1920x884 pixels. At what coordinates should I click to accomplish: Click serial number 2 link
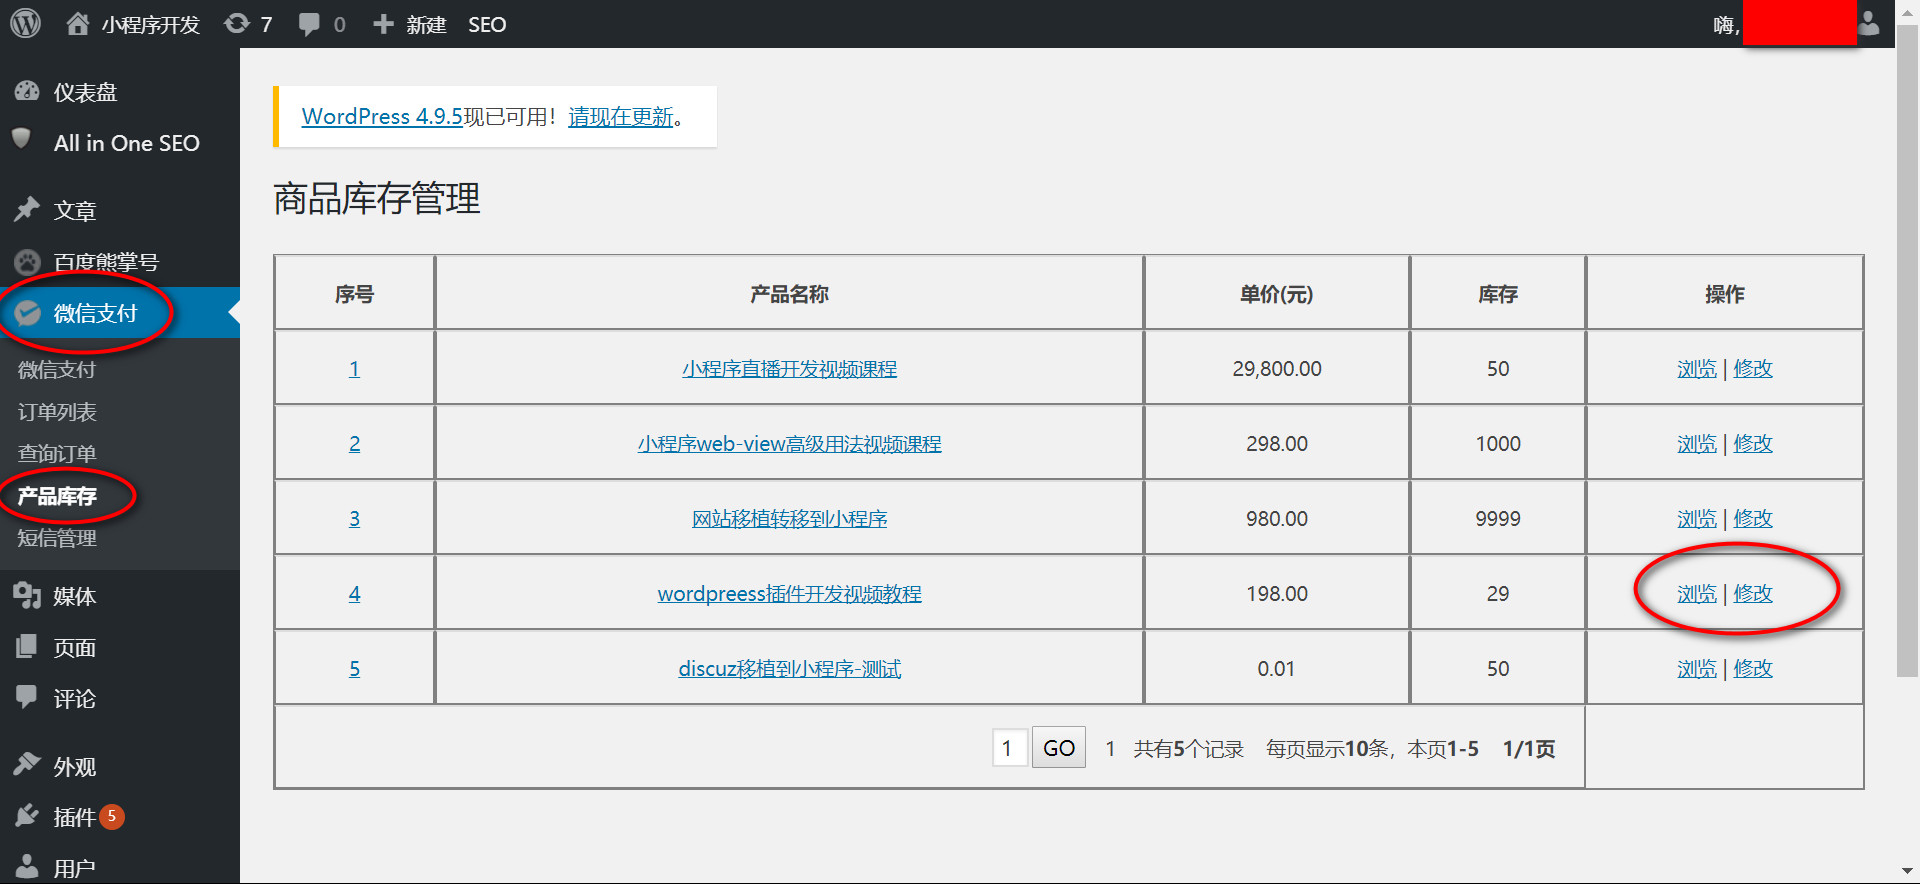pos(354,444)
